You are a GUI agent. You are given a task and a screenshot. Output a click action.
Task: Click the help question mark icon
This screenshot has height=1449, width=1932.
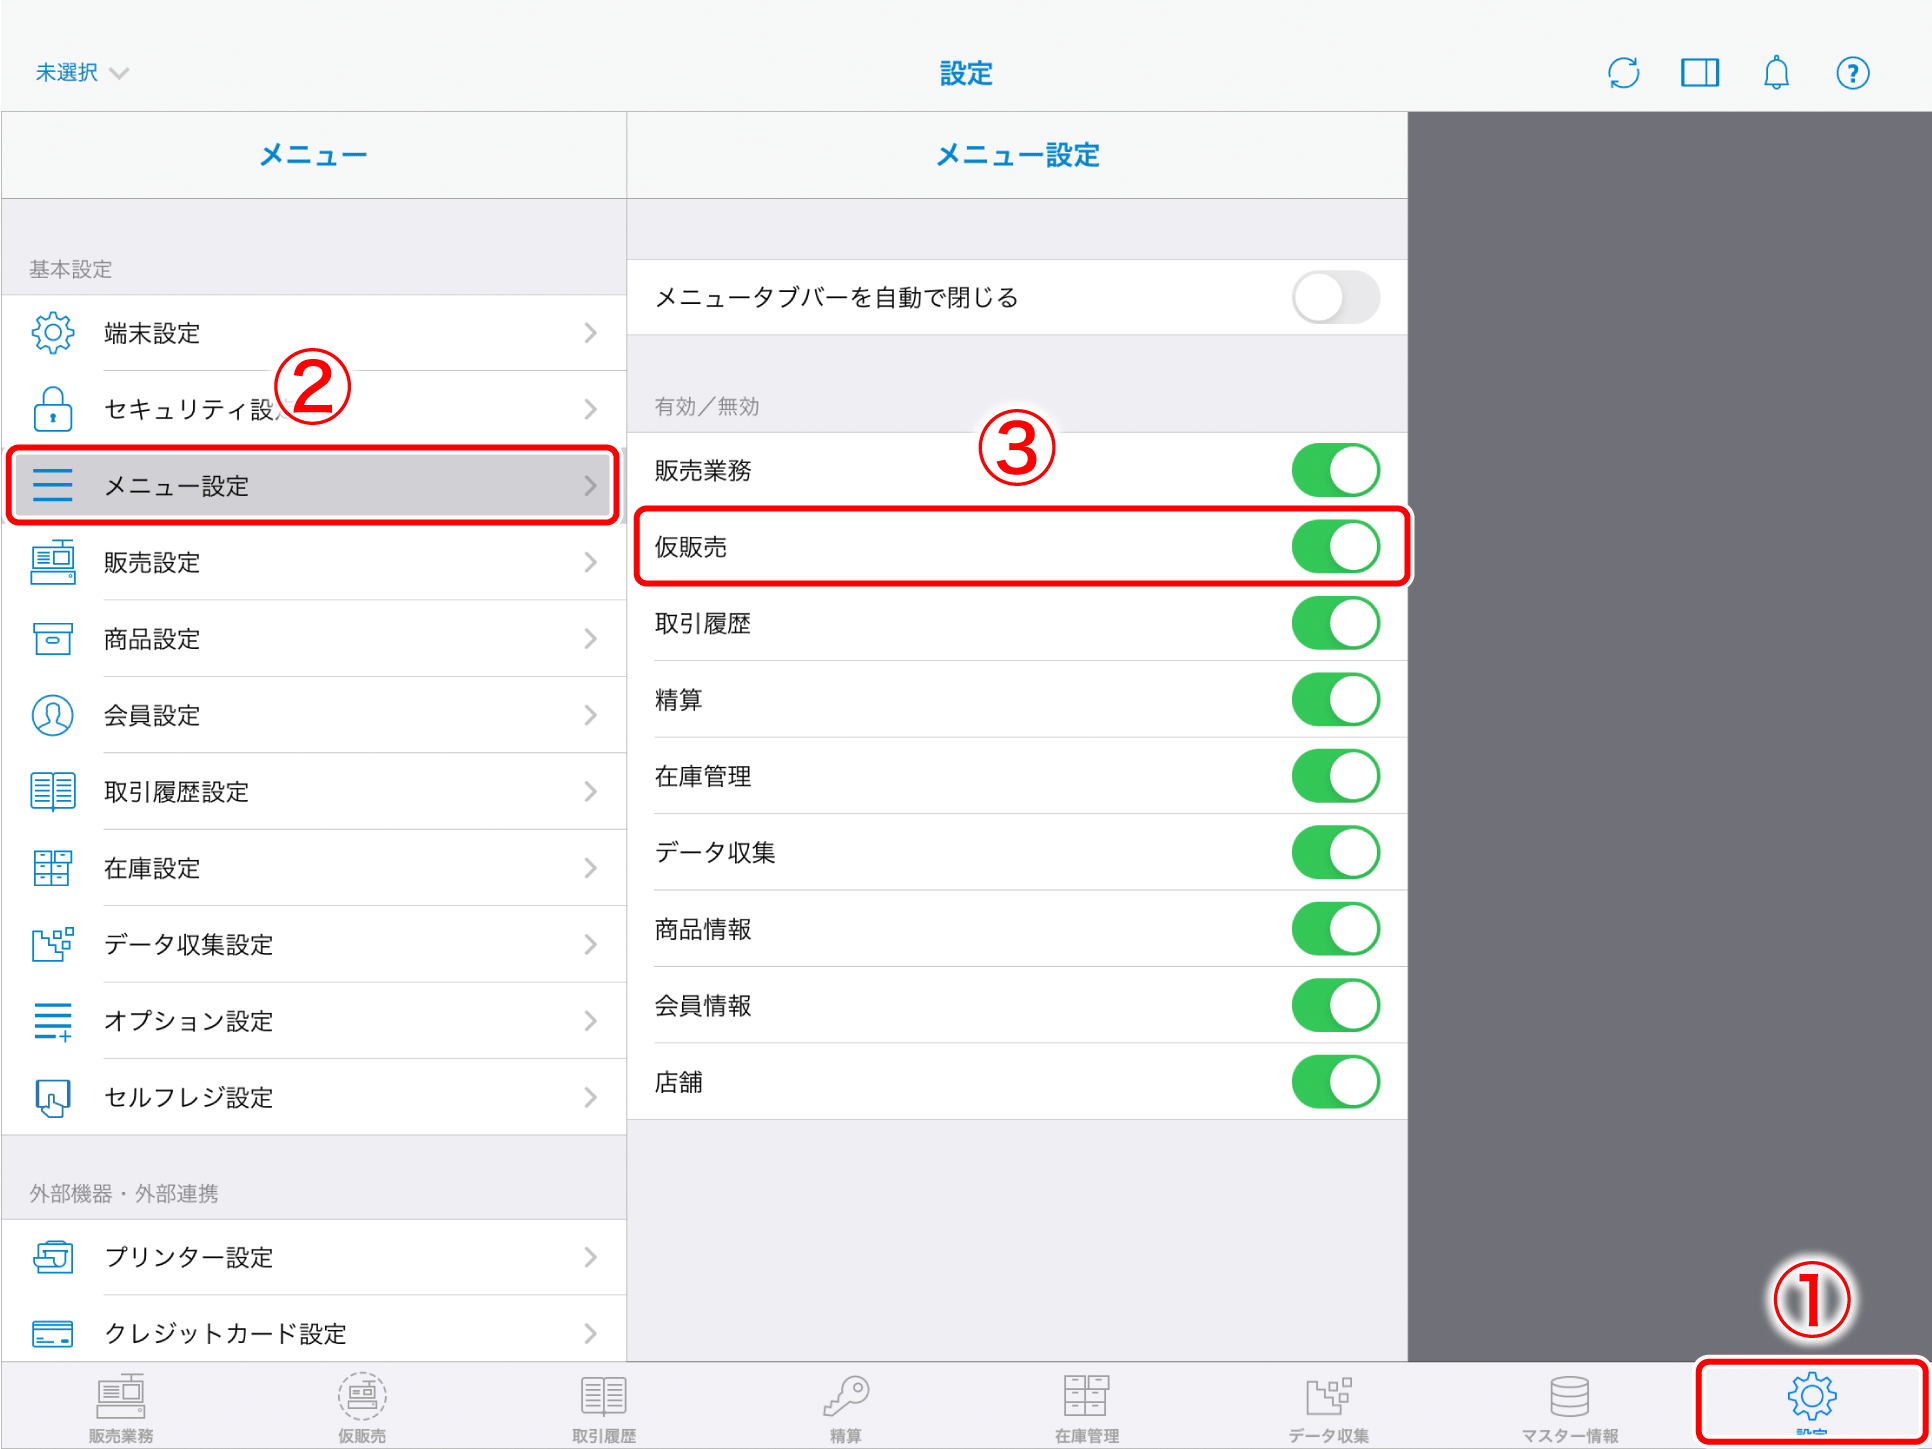1852,73
